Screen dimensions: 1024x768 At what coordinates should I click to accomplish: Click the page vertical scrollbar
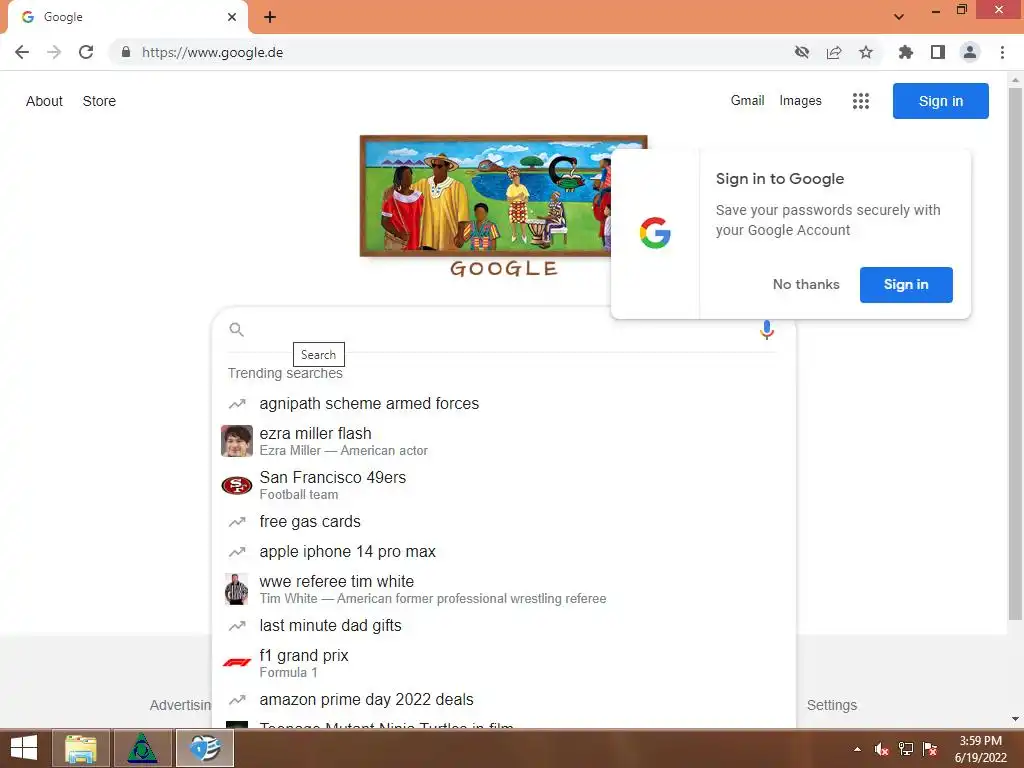click(x=1015, y=353)
